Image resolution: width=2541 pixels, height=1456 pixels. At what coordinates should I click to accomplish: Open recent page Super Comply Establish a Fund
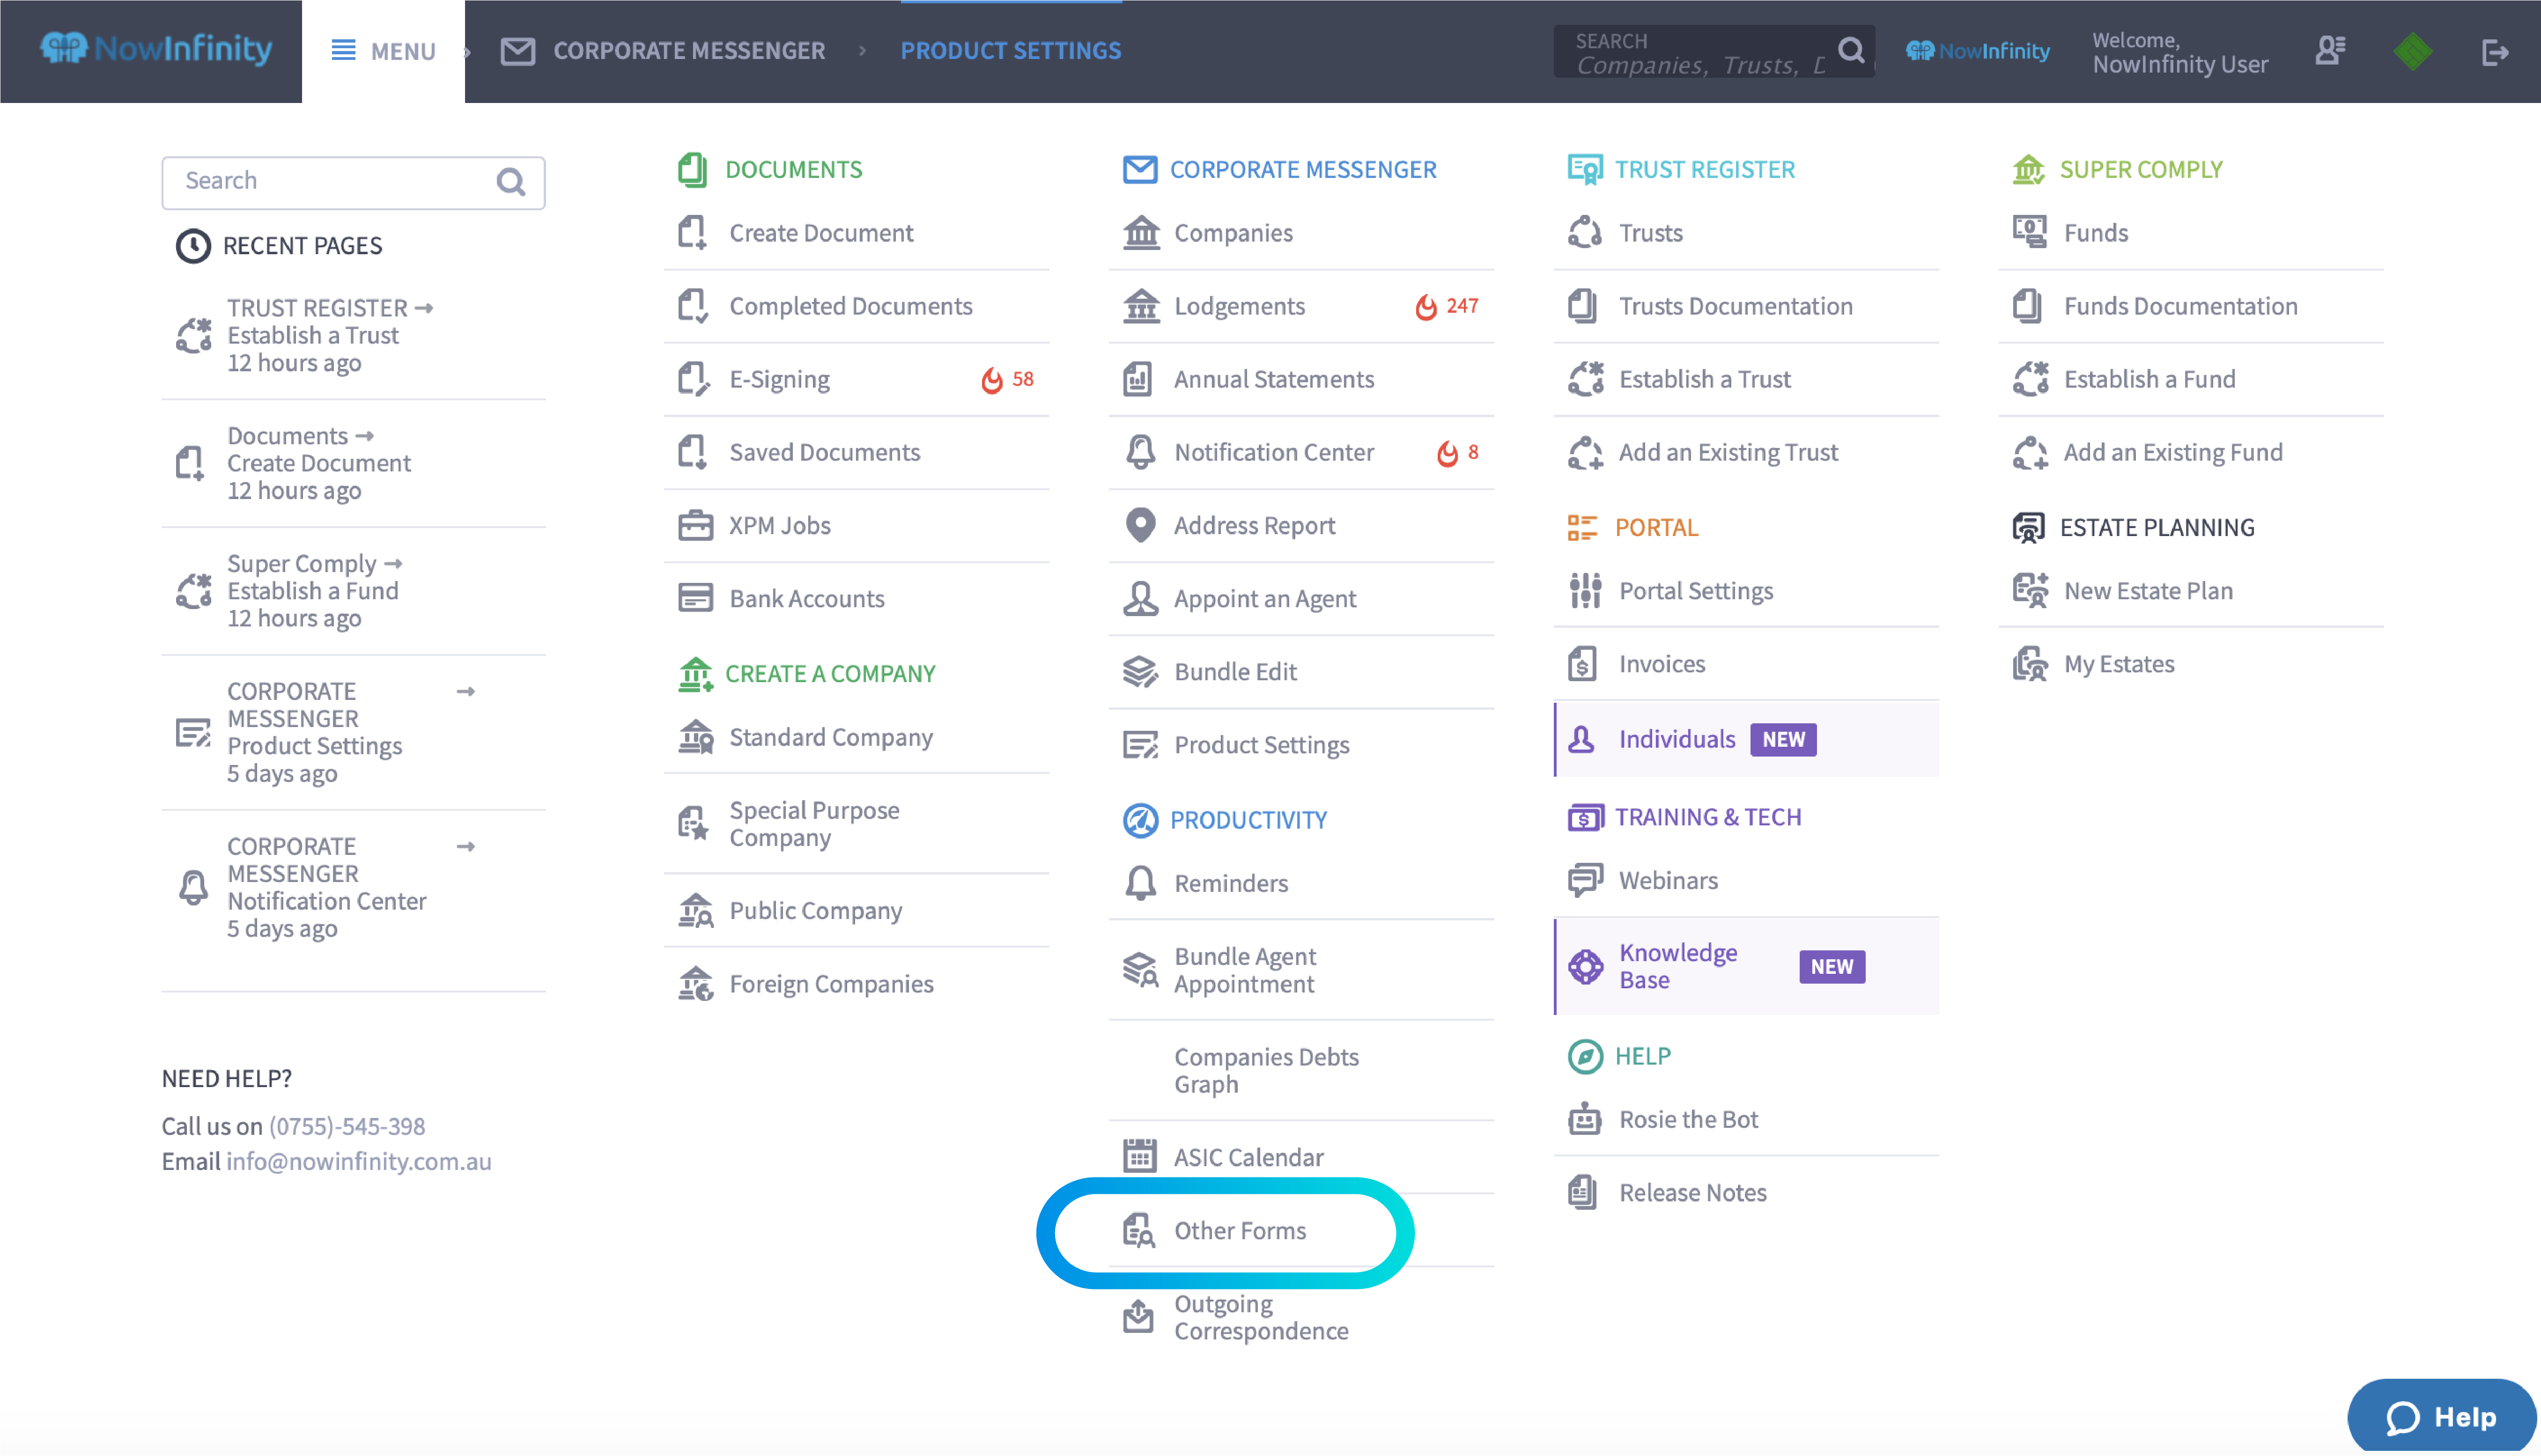tap(353, 591)
